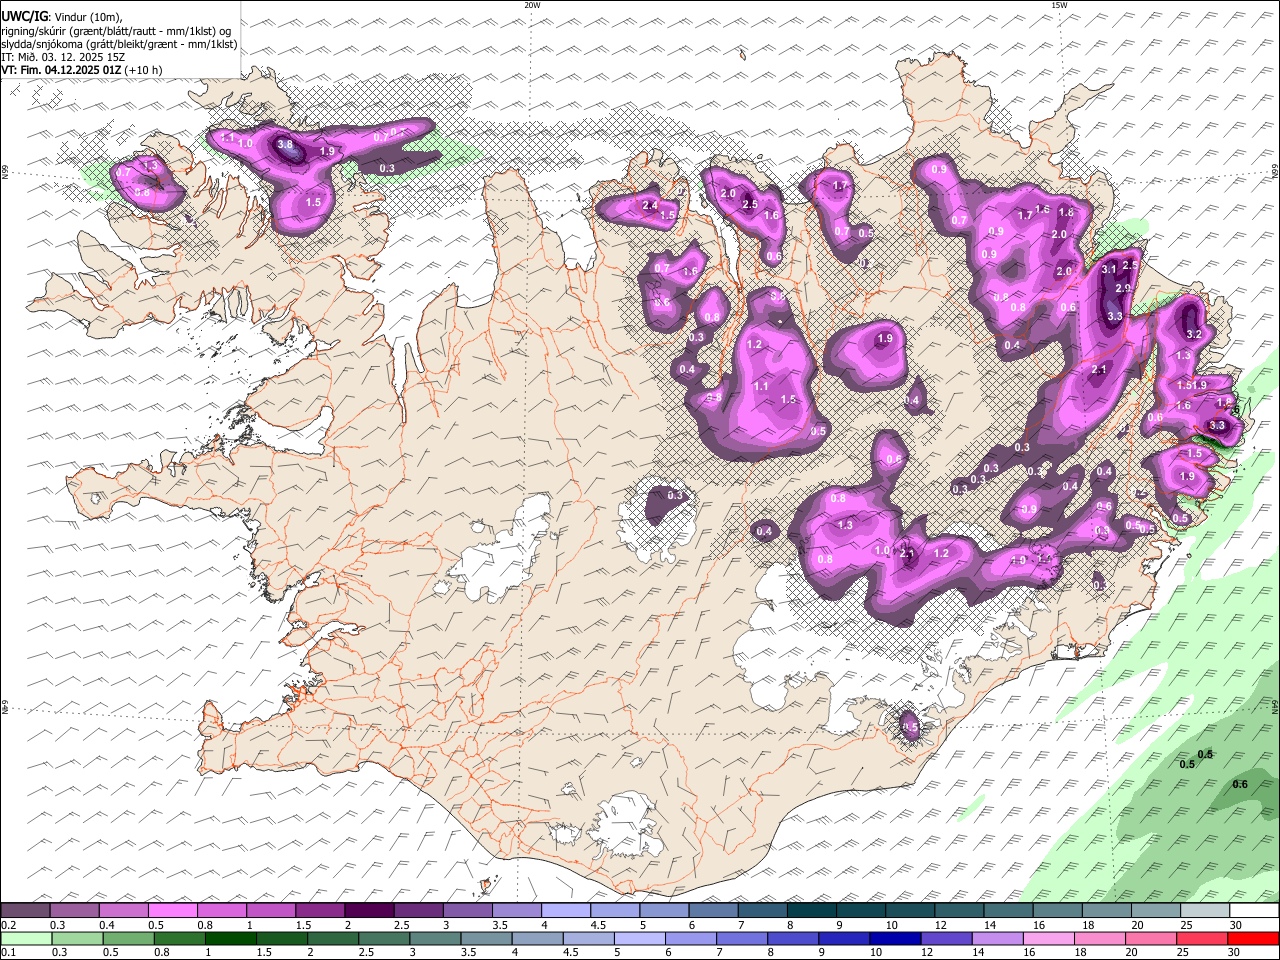The width and height of the screenshot is (1280, 960).
Task: Click the 30 label in the rain legend
Action: pos(1233,953)
